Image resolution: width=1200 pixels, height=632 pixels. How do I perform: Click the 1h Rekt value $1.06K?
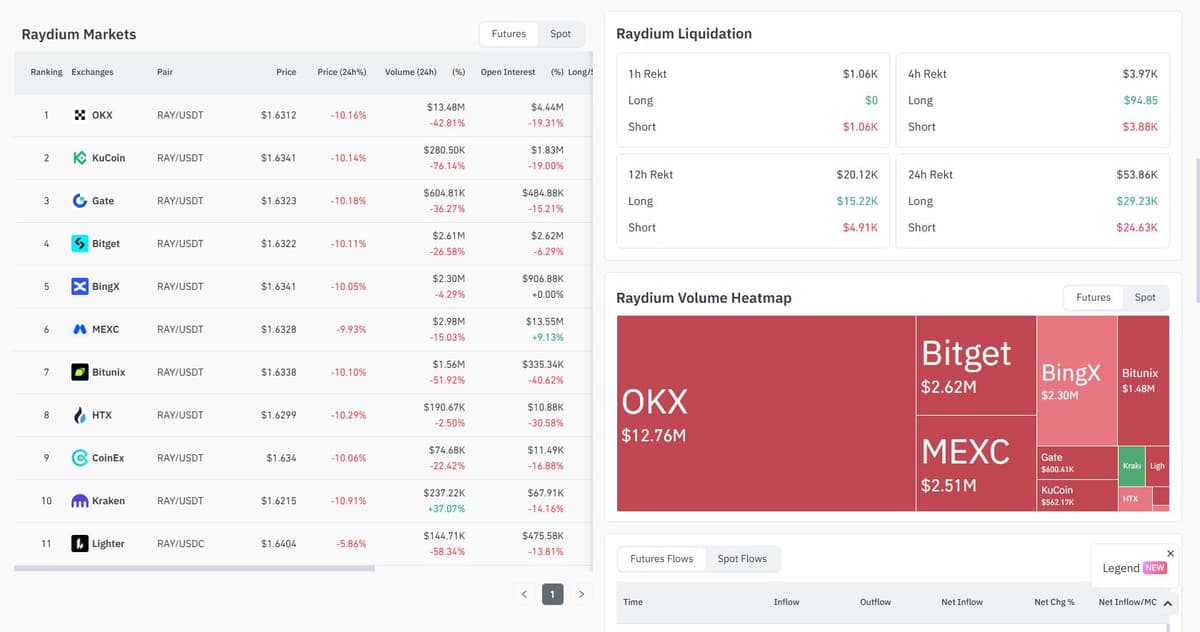(x=860, y=74)
